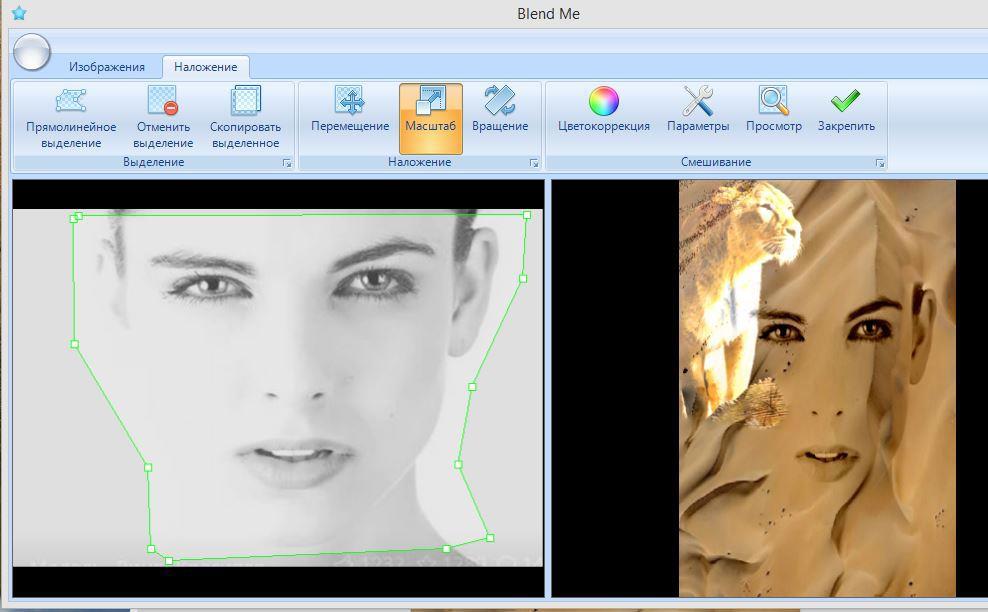Click the top-right corner selection handle
988x612 pixels.
point(527,215)
